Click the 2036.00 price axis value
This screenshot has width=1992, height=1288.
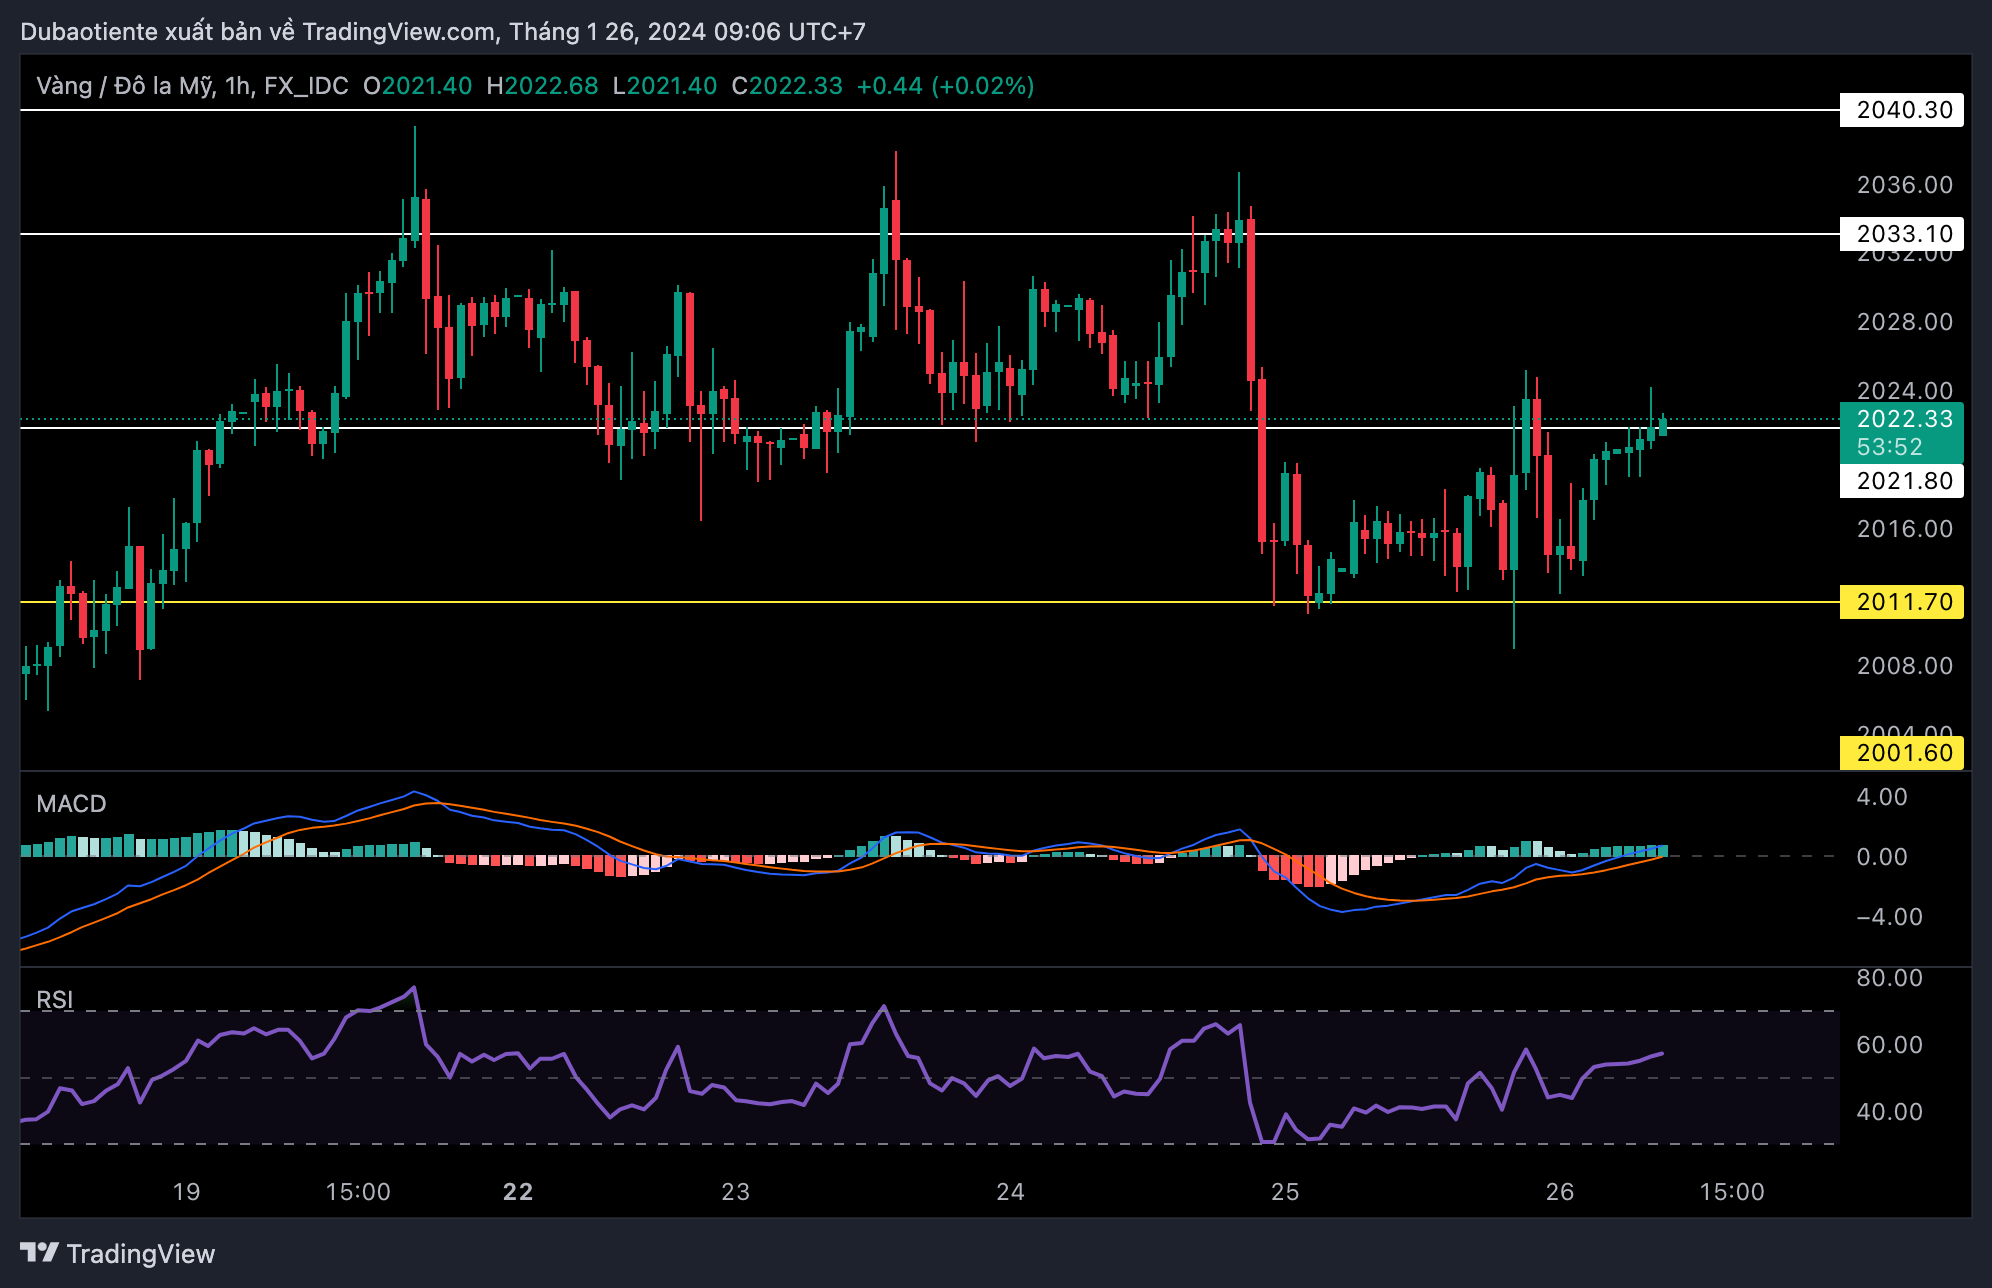(x=1904, y=185)
